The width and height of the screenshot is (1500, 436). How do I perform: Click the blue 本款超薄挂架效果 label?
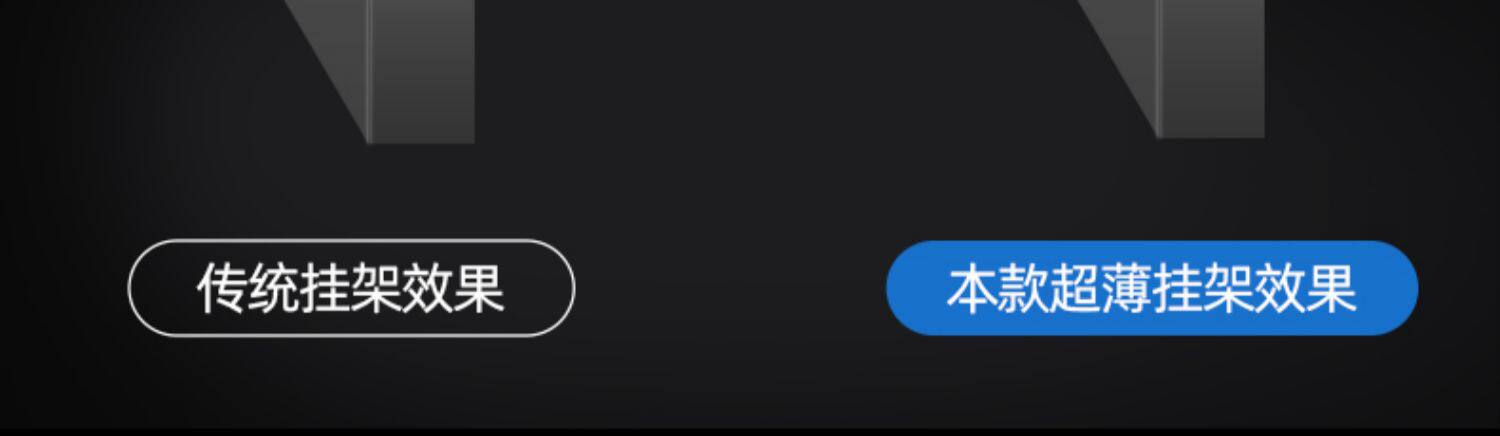point(1152,288)
